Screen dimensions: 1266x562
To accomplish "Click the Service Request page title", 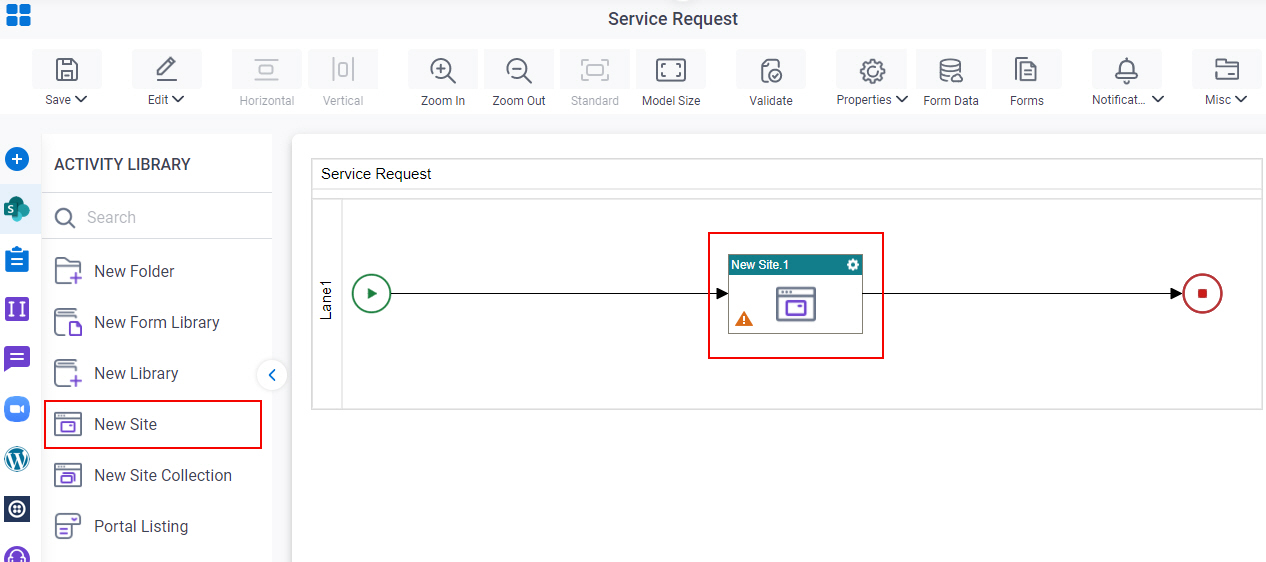I will click(x=673, y=19).
